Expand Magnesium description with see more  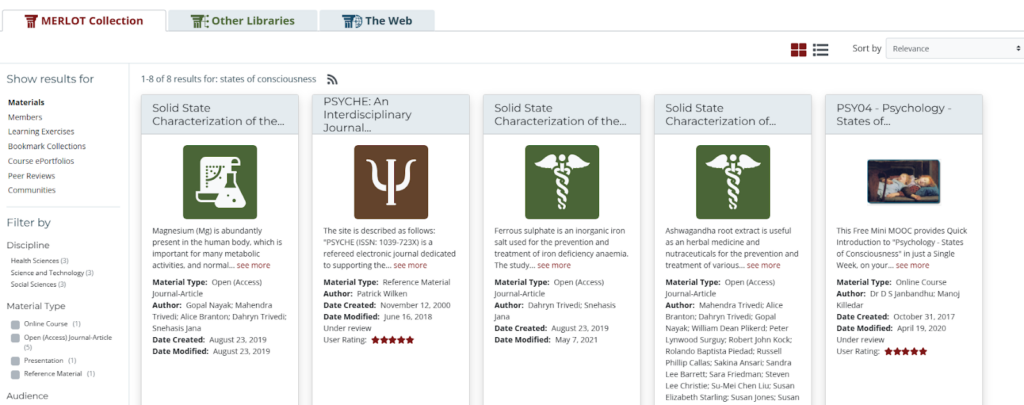253,265
